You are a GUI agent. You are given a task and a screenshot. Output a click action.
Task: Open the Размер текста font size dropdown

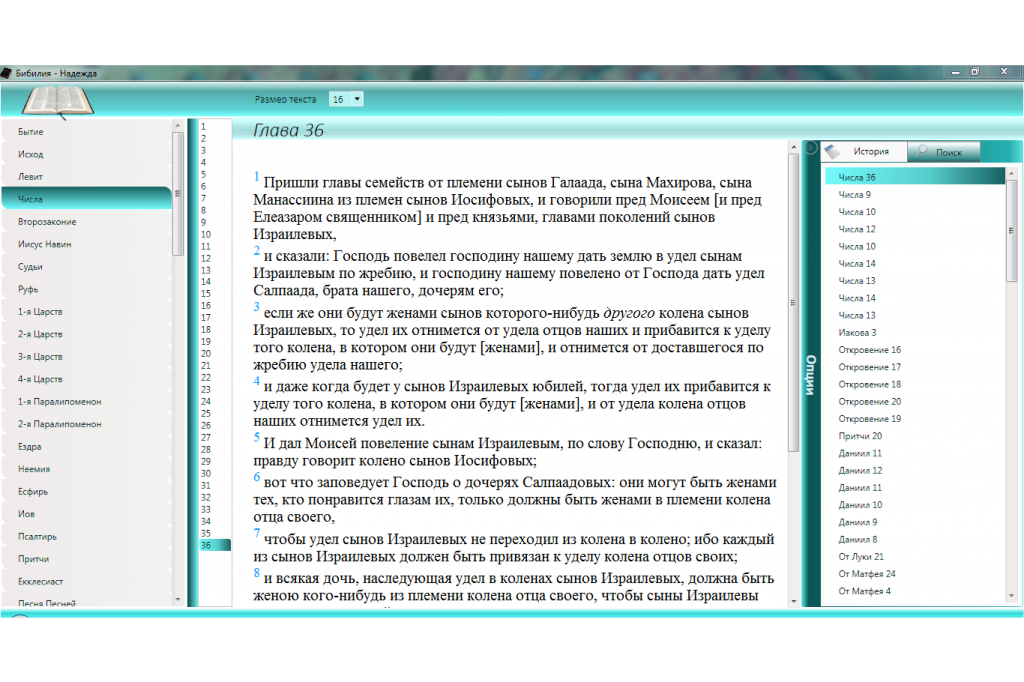(x=346, y=99)
